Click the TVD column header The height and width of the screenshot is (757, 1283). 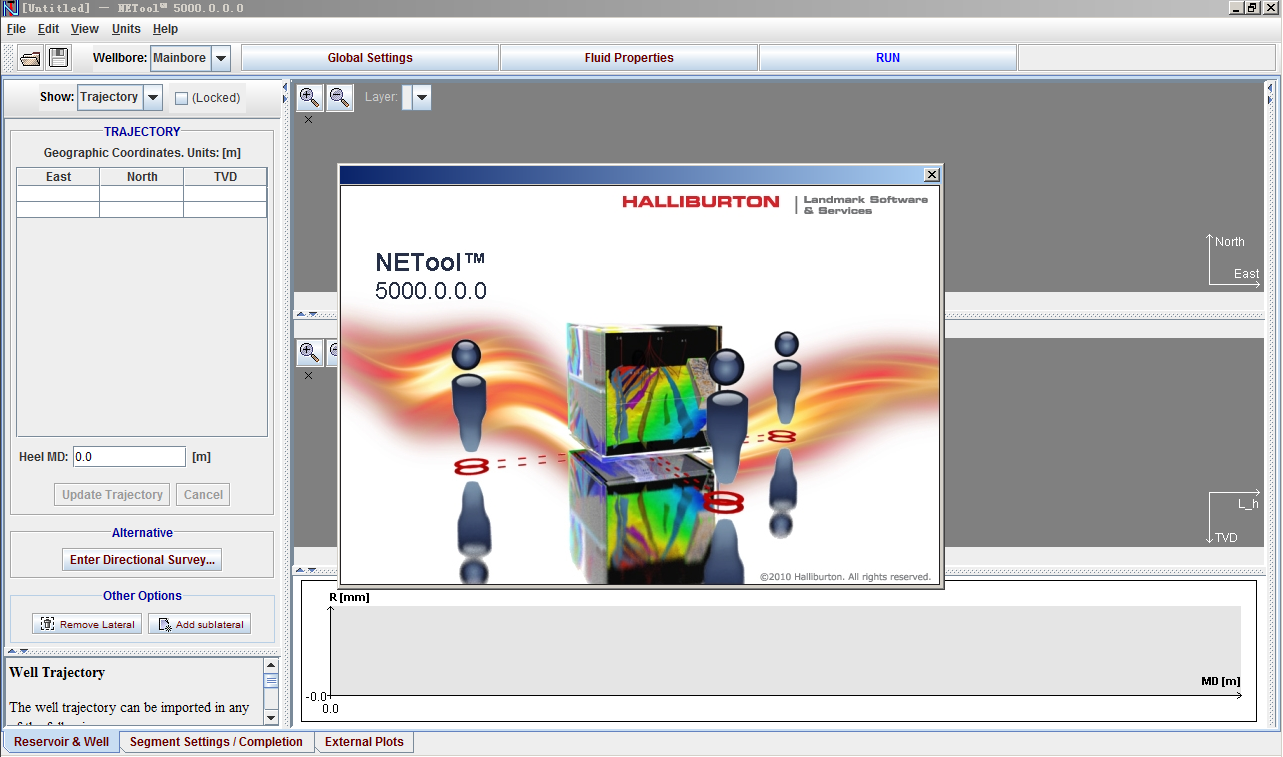pos(225,177)
